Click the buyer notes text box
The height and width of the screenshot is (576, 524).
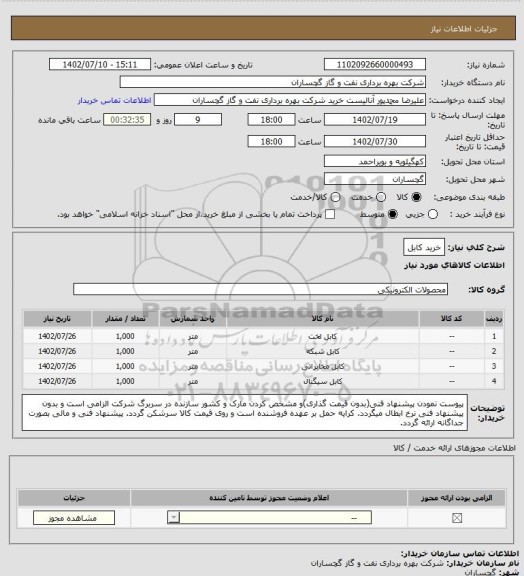point(245,413)
